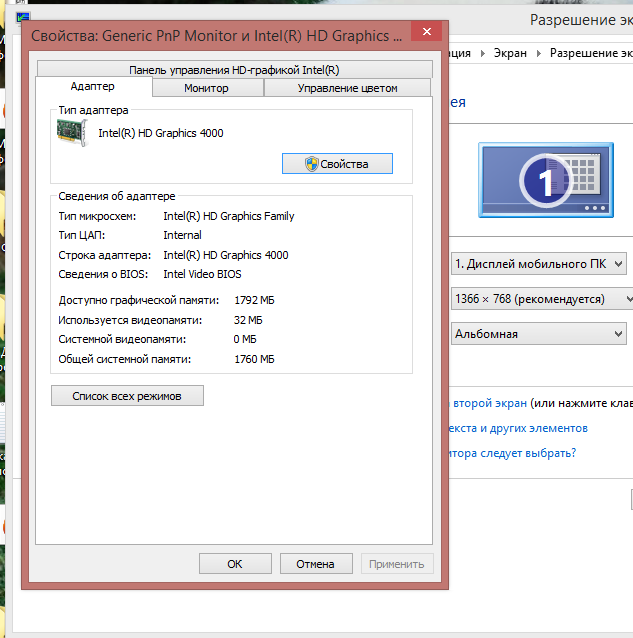Click the Intel(R) HD Graphics 4000 adapter name
Viewport: 633px width, 638px height.
point(161,133)
